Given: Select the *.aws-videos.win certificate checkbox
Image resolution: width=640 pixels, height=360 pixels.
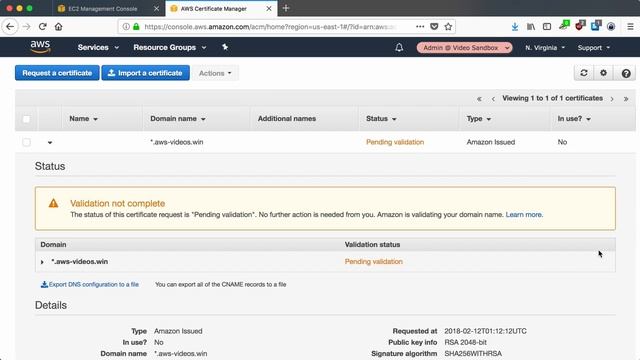Looking at the screenshot, I should click(x=27, y=142).
